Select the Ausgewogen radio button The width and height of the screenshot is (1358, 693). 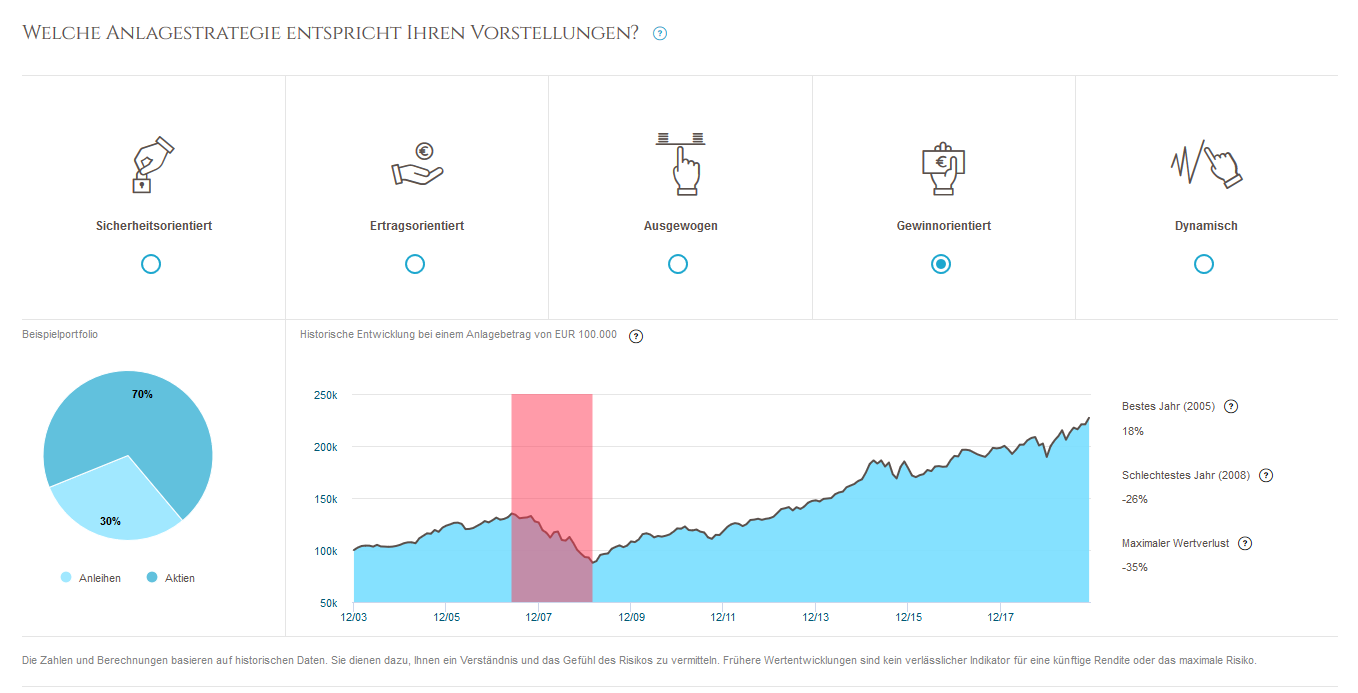click(678, 264)
